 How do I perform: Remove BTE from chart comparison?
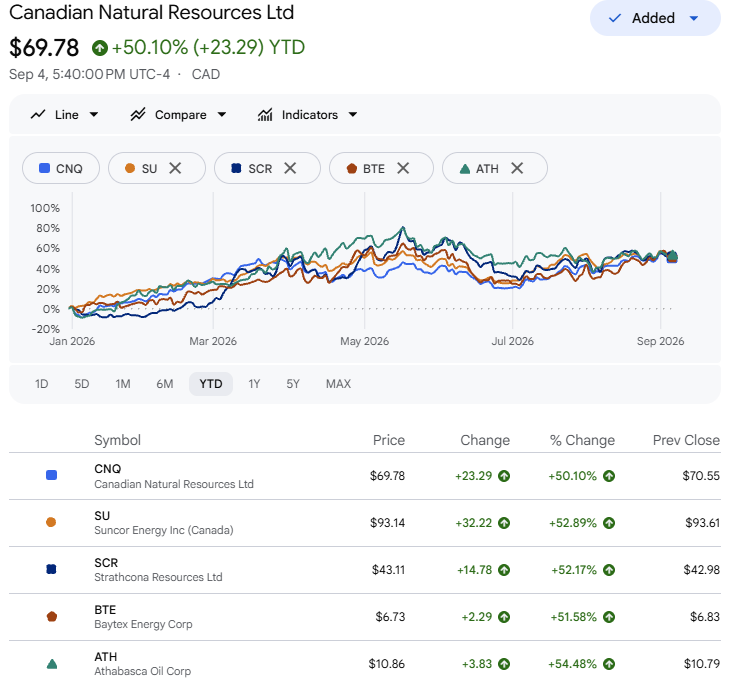click(x=403, y=168)
